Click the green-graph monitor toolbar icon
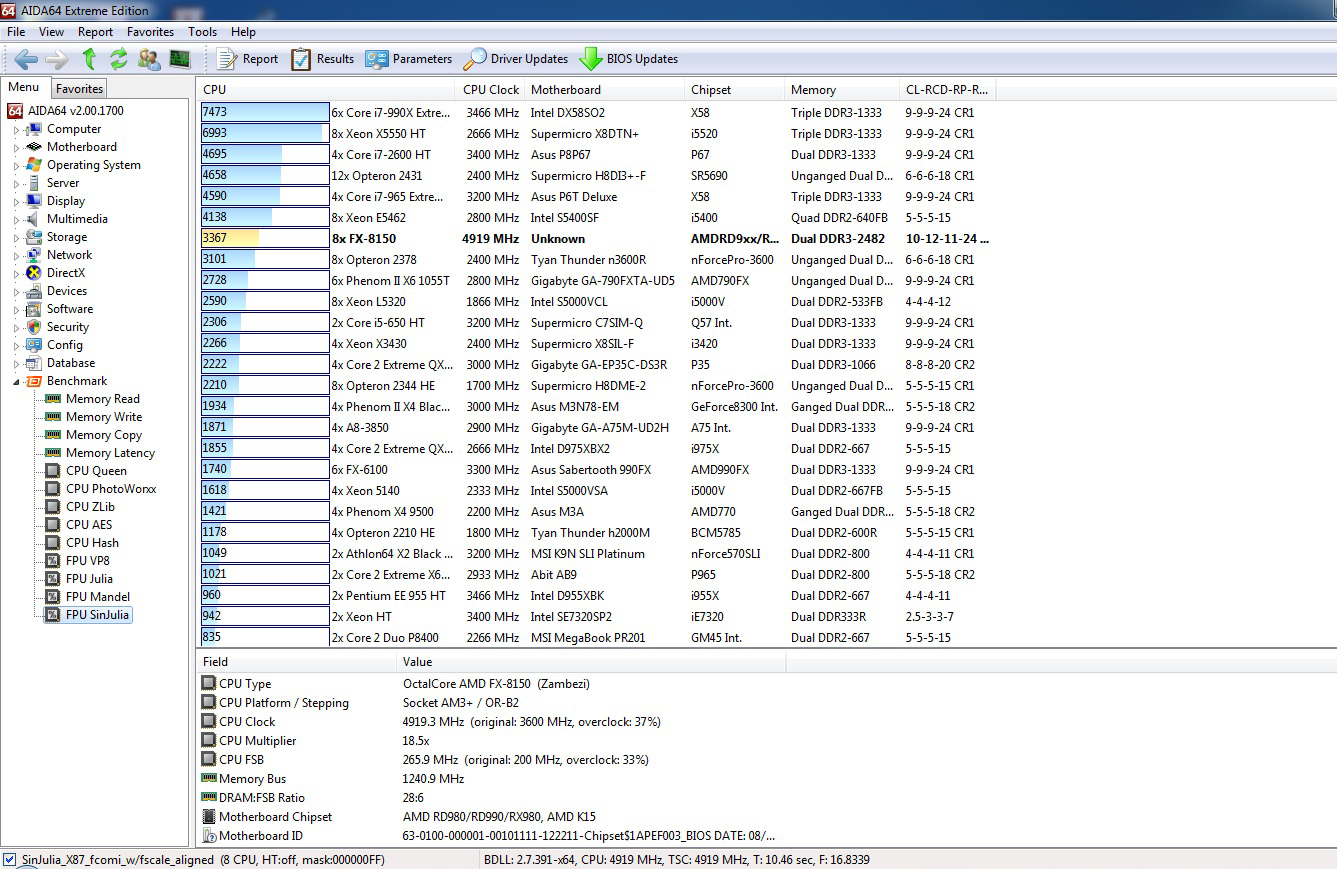Screen dimensions: 1337x869 (x=180, y=59)
